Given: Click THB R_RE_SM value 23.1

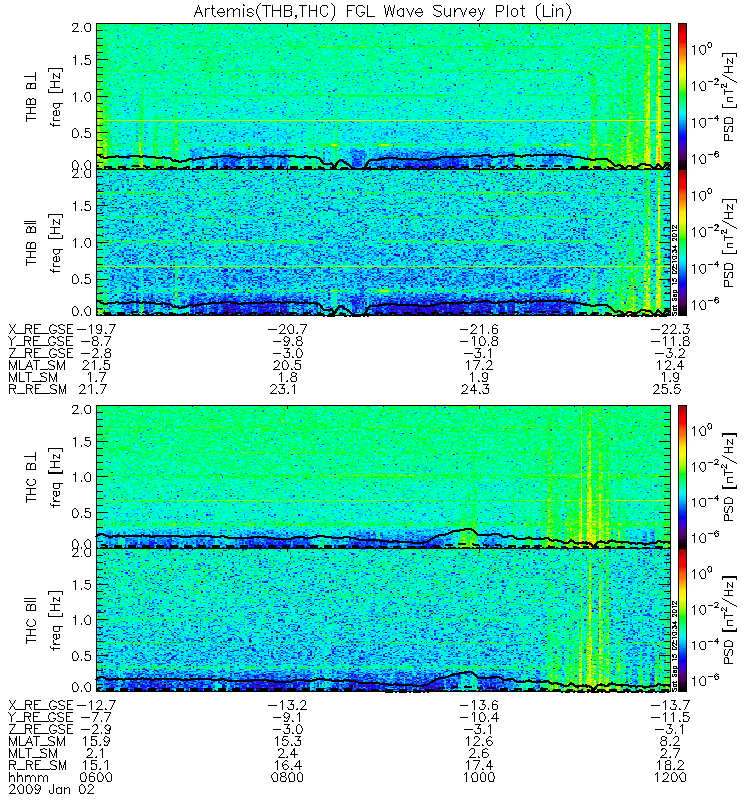Looking at the screenshot, I should (x=284, y=389).
